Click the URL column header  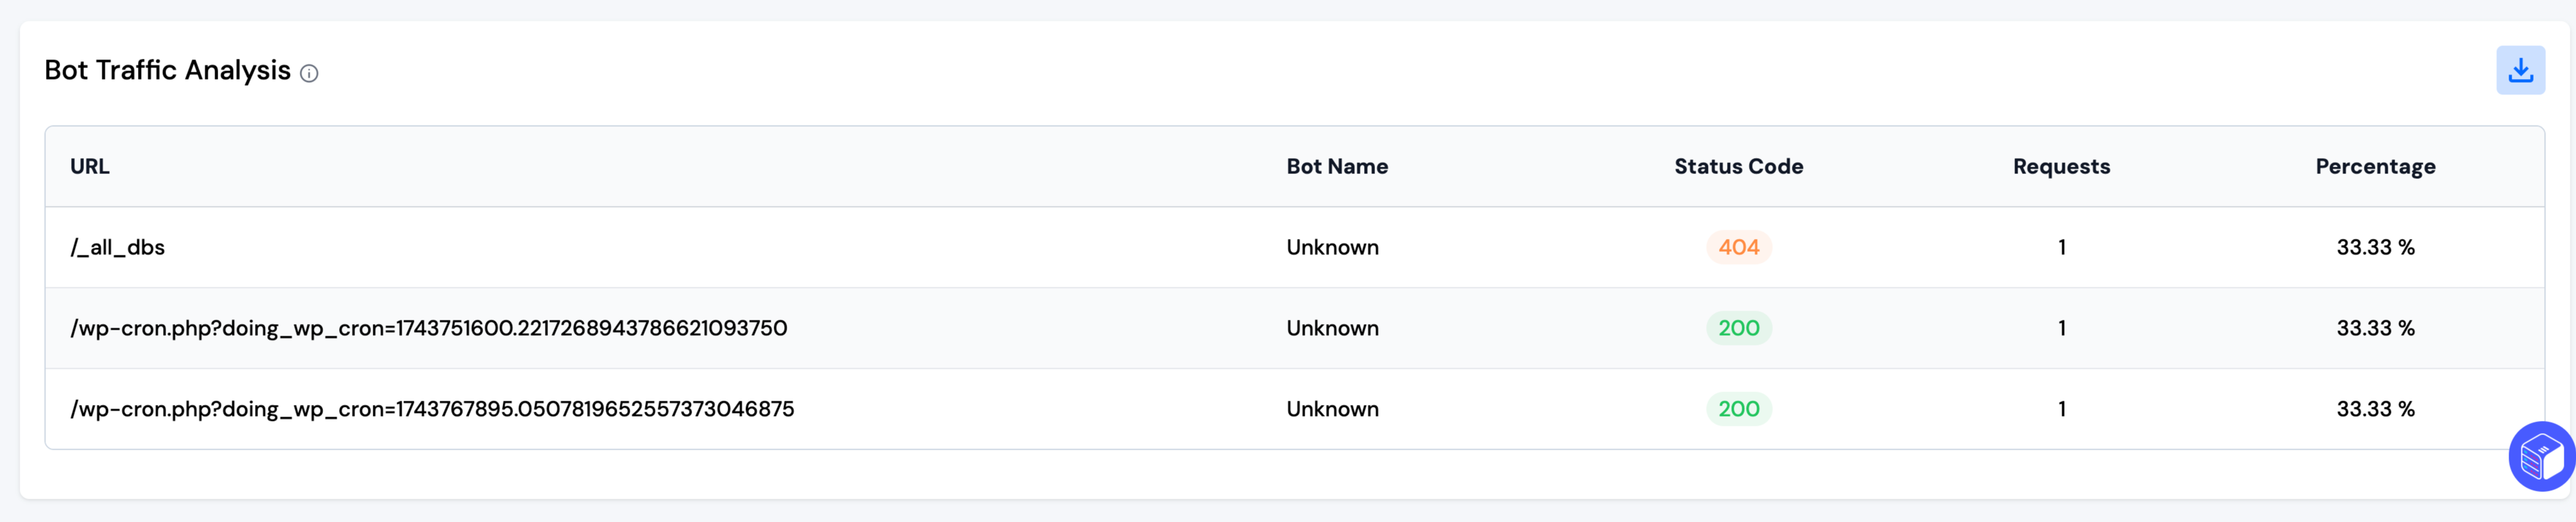tap(90, 166)
